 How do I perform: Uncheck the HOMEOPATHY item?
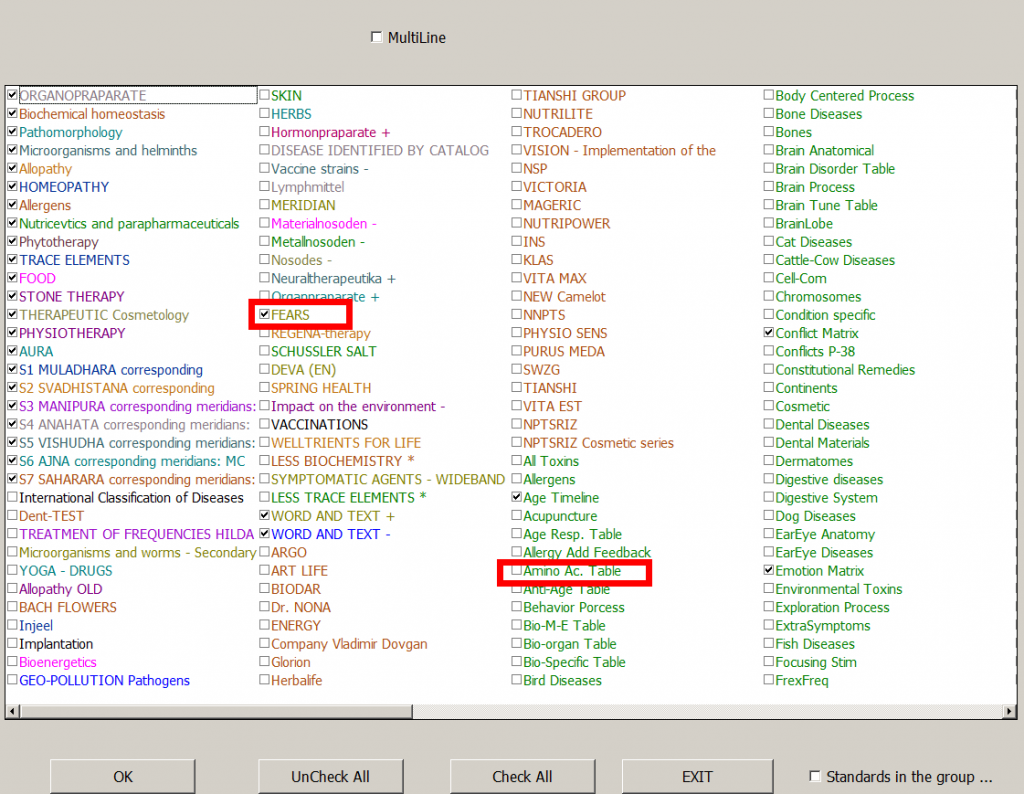(x=12, y=187)
